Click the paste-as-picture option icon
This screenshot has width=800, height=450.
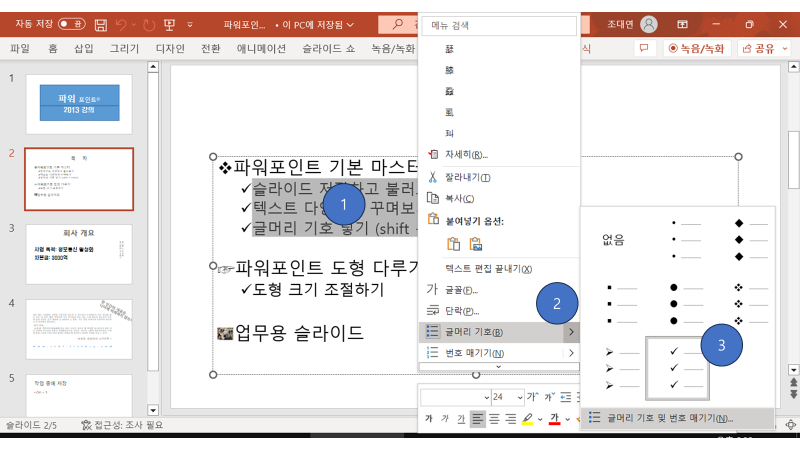tap(476, 244)
